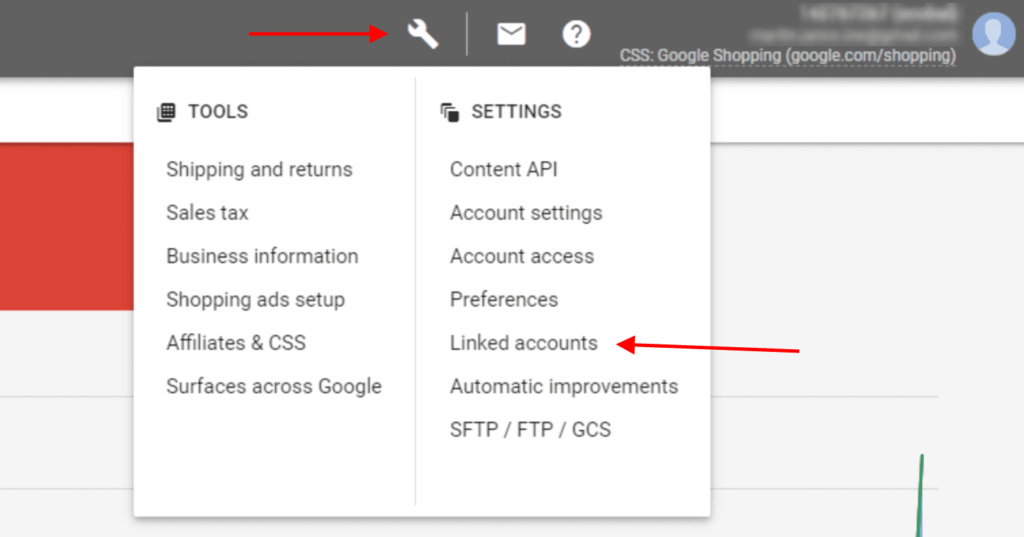The image size is (1024, 537).
Task: Click the SETTINGS heading text
Action: point(517,112)
